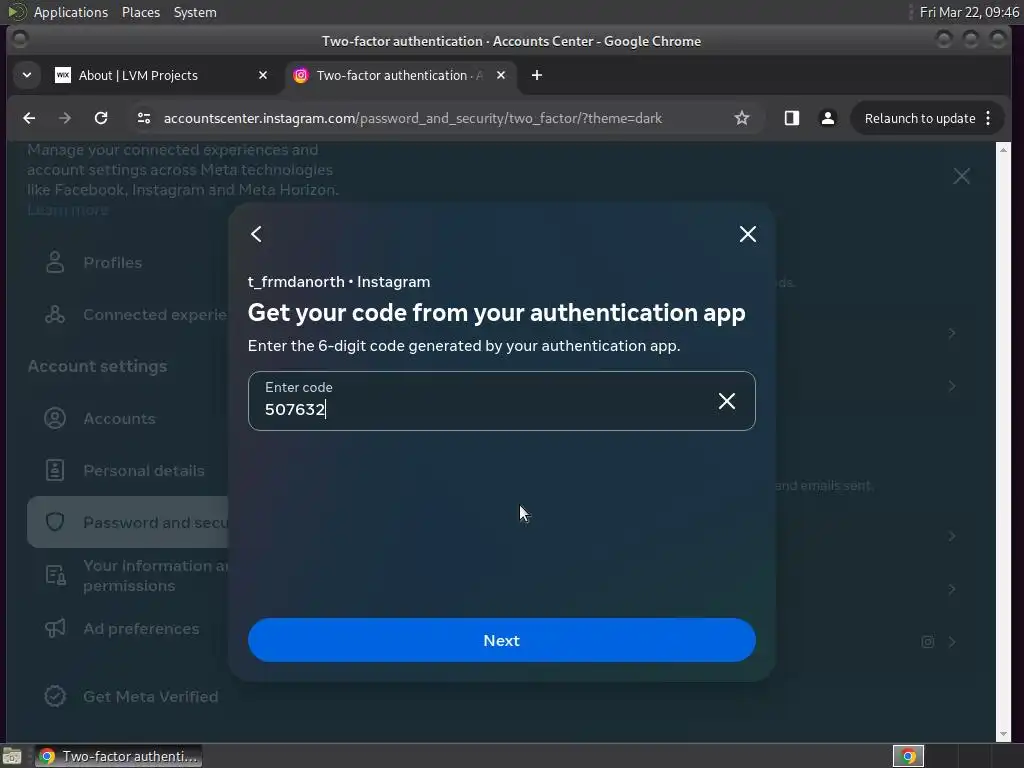The image size is (1024, 768).
Task: Navigate back in Chrome
Action: click(29, 118)
